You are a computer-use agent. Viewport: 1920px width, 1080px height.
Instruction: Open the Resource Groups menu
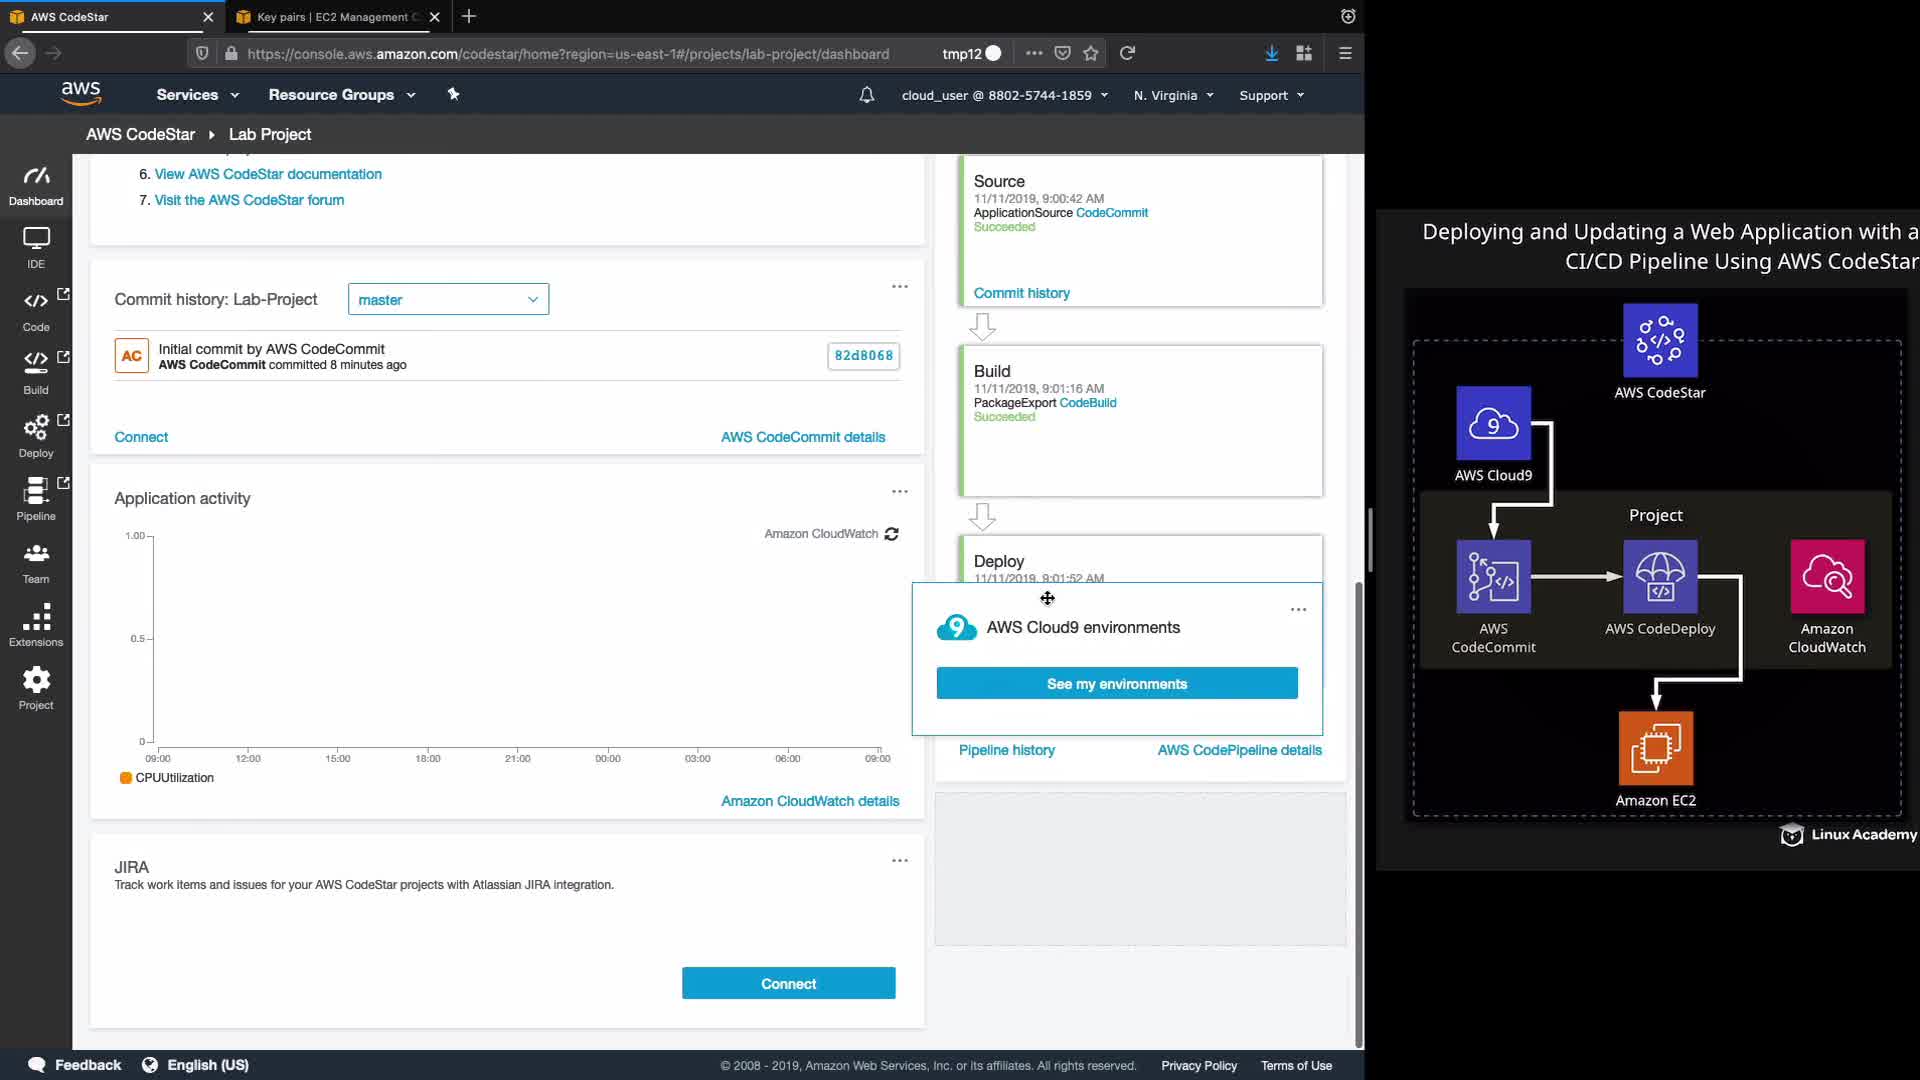point(341,95)
